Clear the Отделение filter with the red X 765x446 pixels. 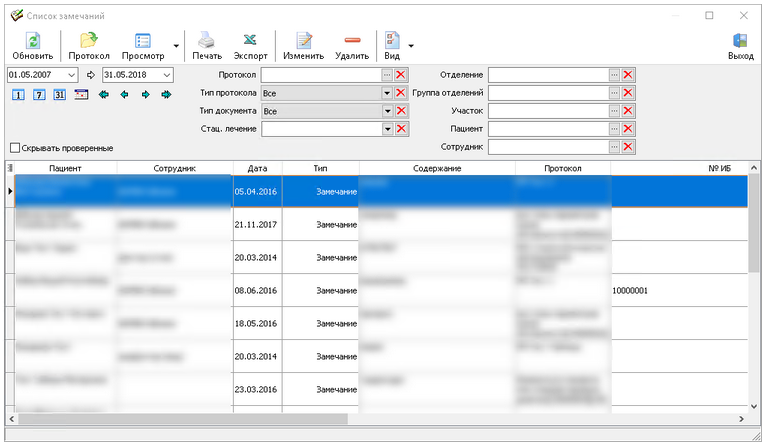coord(628,75)
